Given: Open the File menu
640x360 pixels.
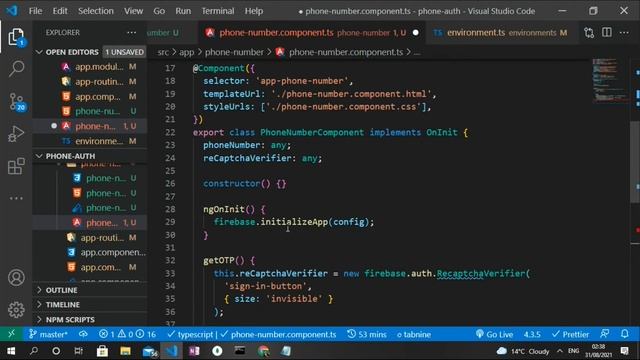Looking at the screenshot, I should coord(36,11).
